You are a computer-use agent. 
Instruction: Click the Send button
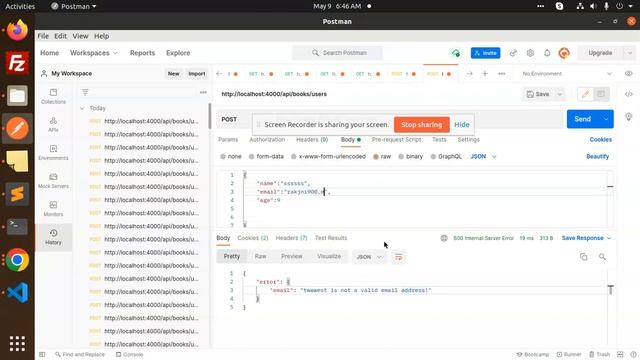[582, 119]
